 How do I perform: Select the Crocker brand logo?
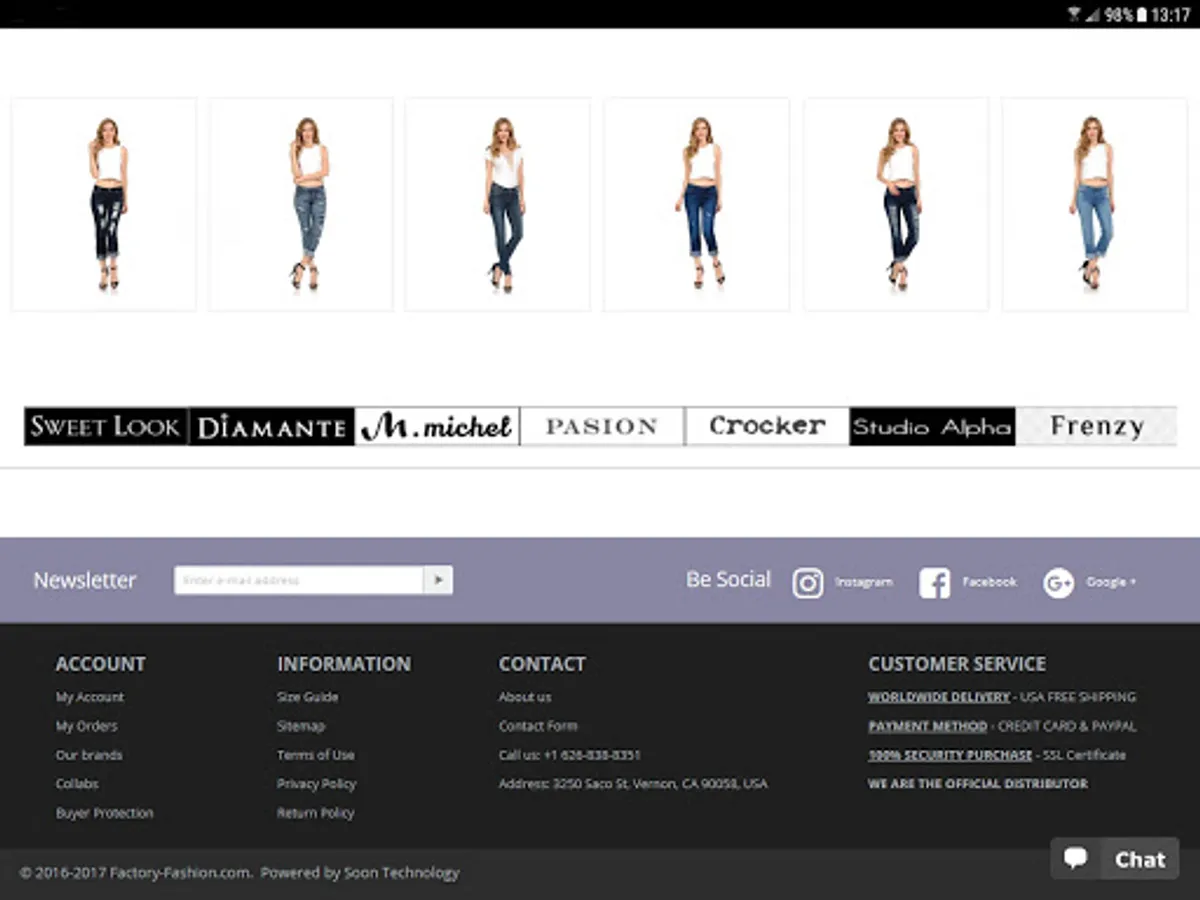click(x=766, y=426)
